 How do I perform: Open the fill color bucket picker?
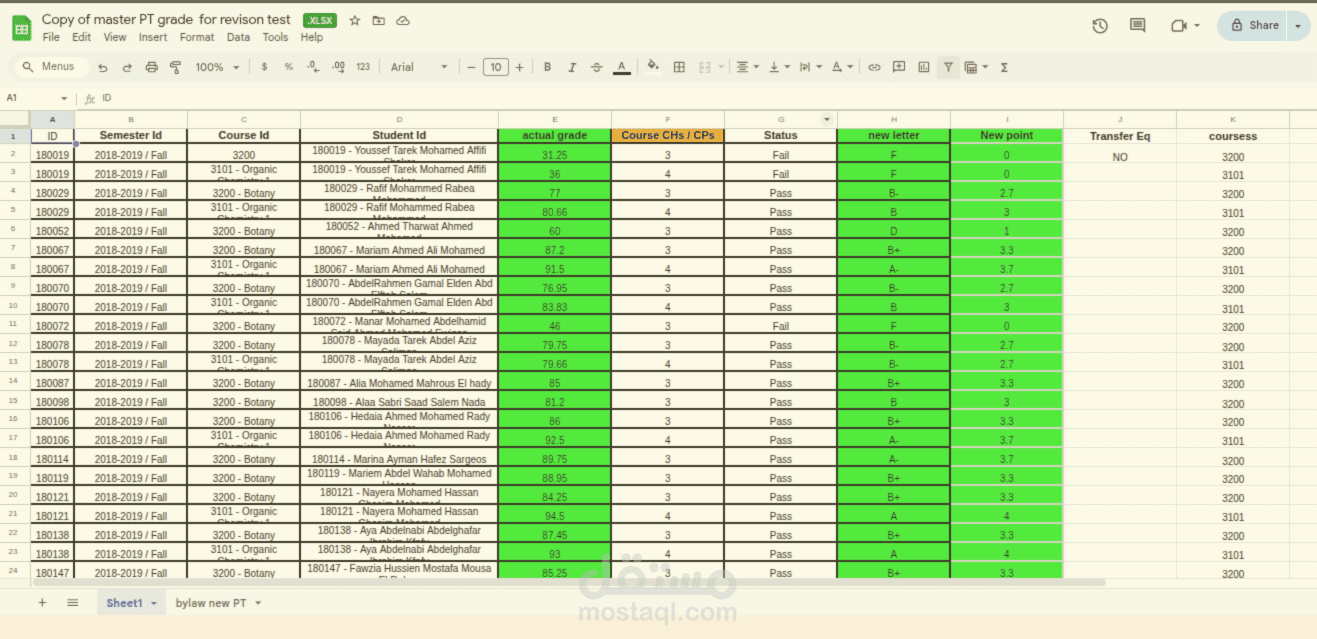tap(653, 67)
